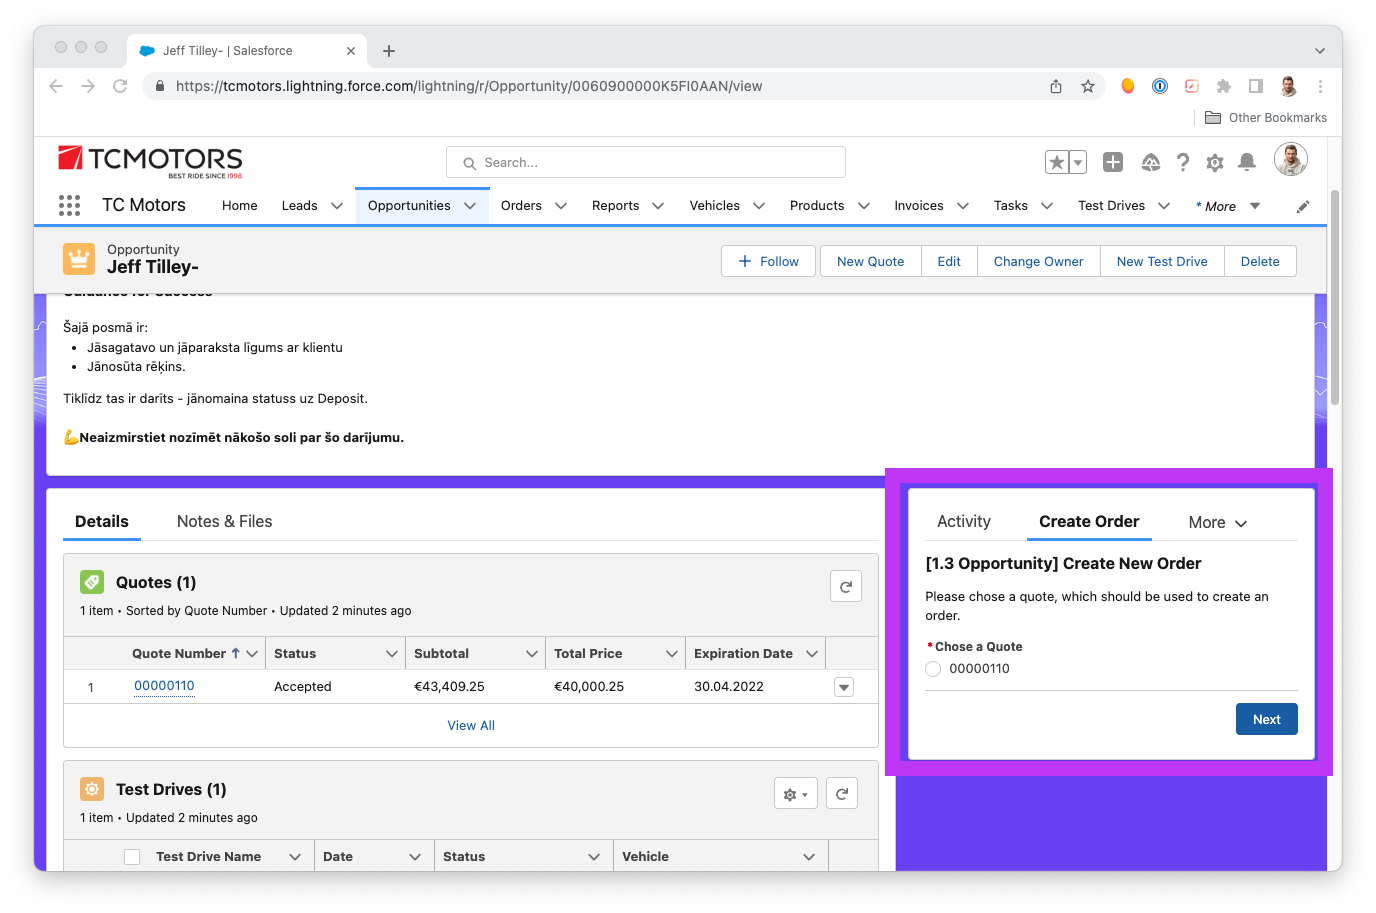Screen dimensions: 1376x913
Task: Refresh the Test Drives related list
Action: coord(842,793)
